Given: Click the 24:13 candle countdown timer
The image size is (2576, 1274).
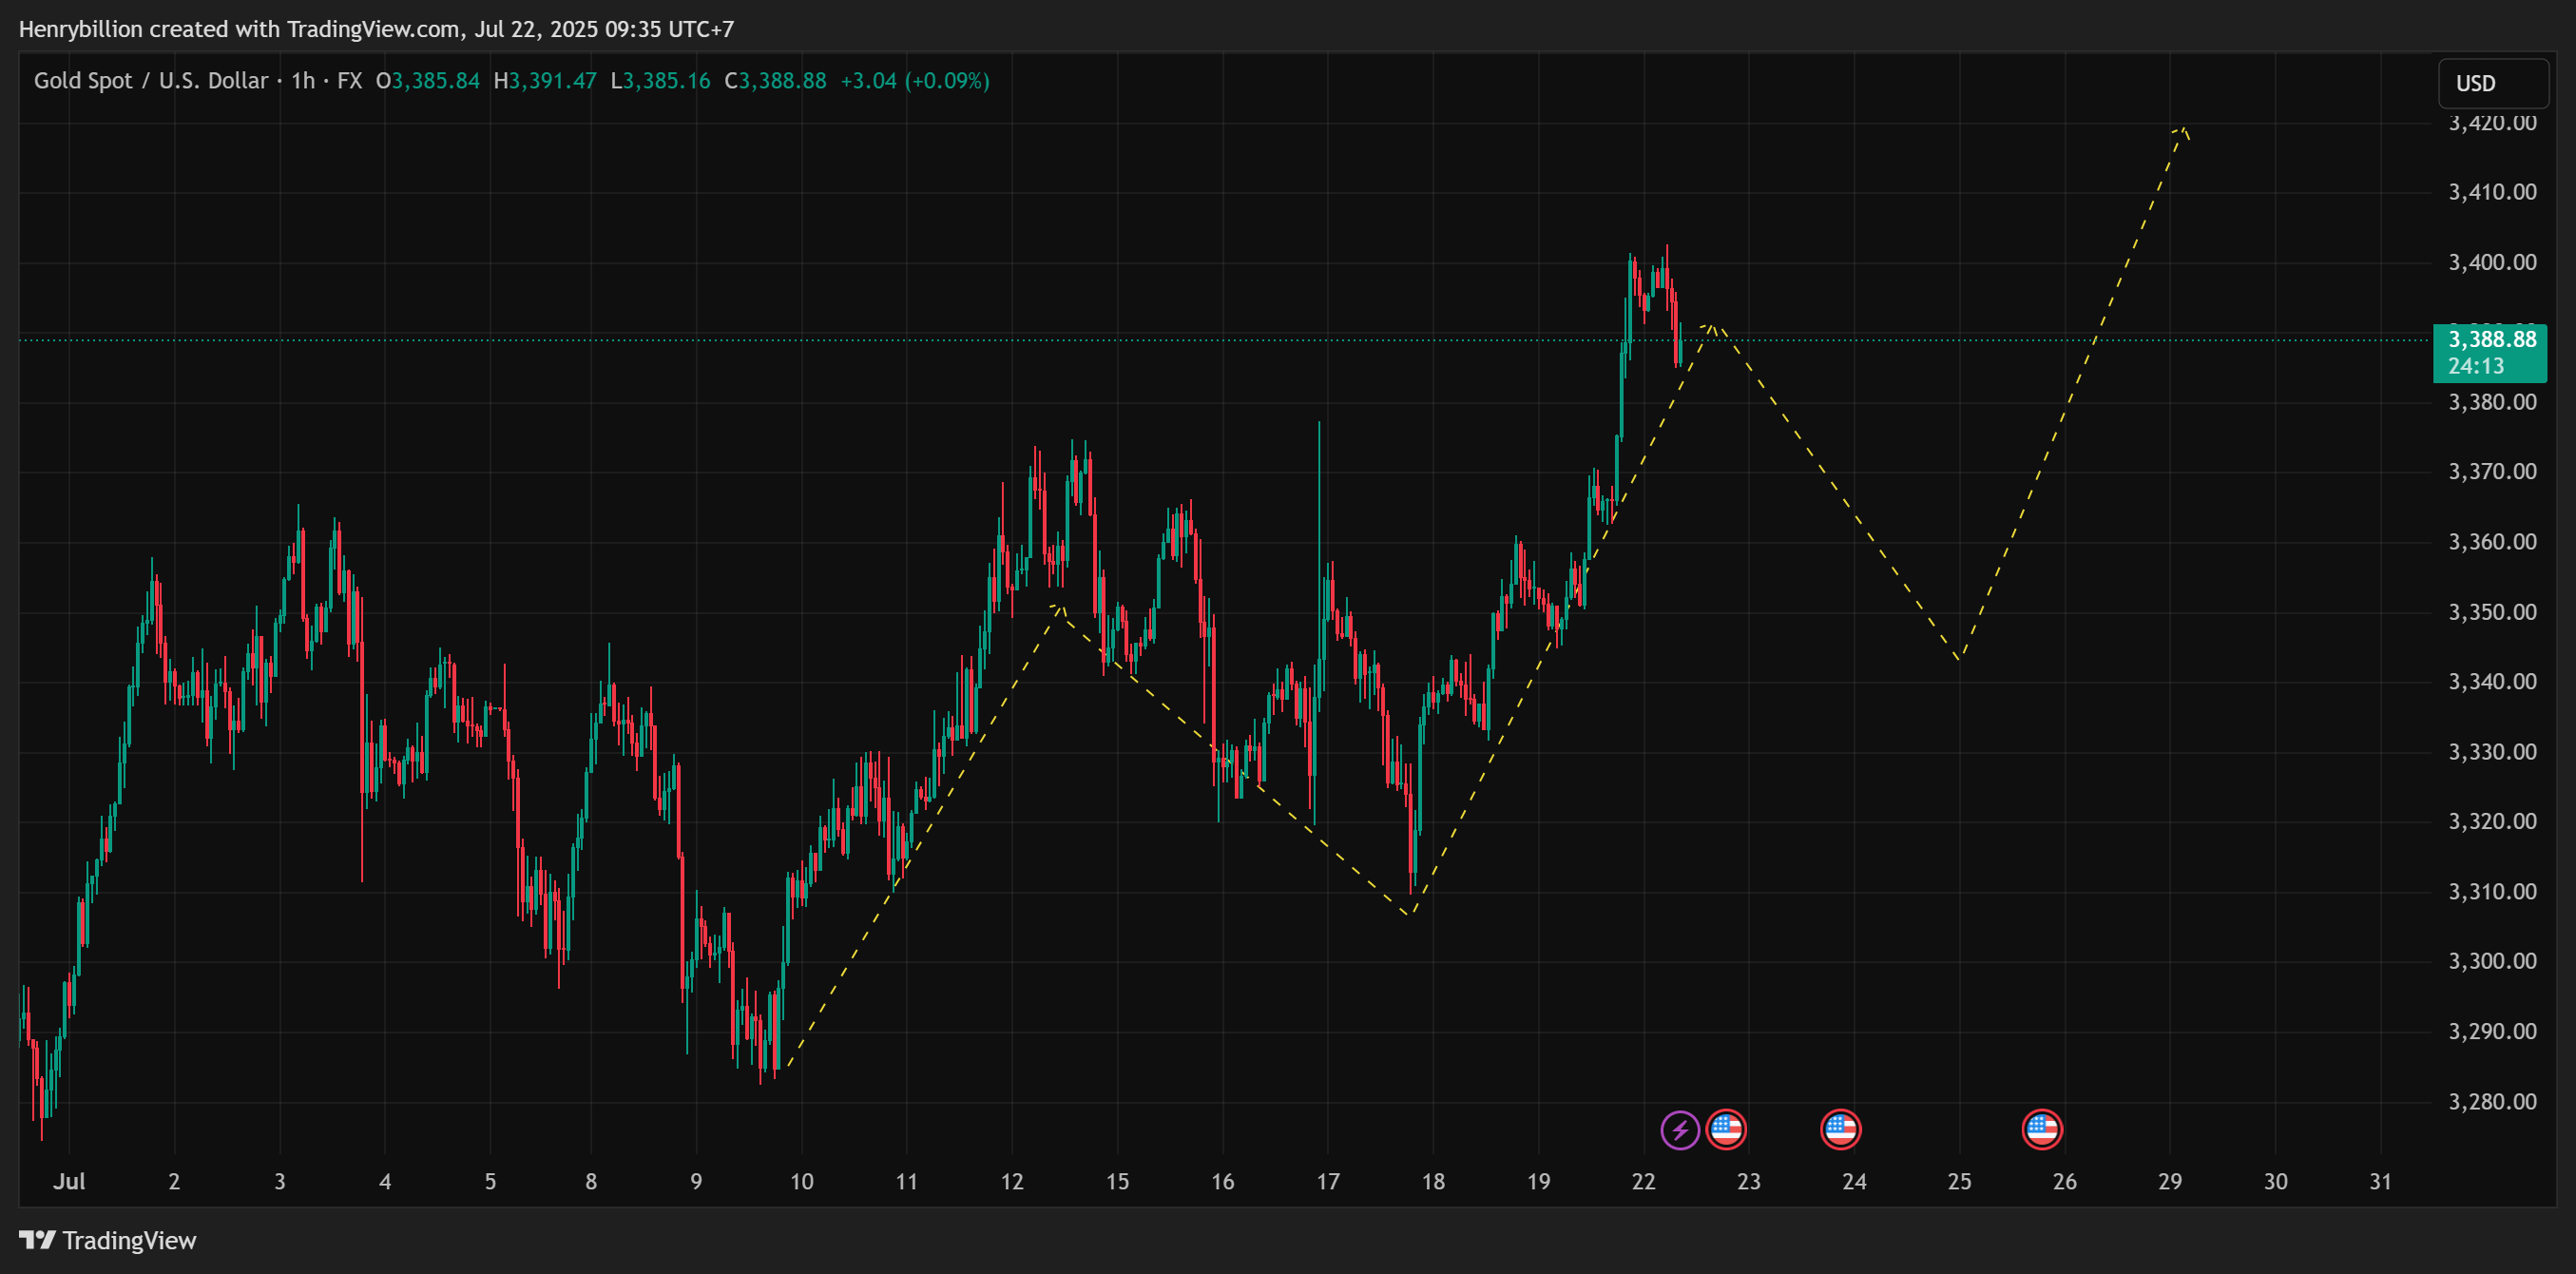Looking at the screenshot, I should point(2476,367).
